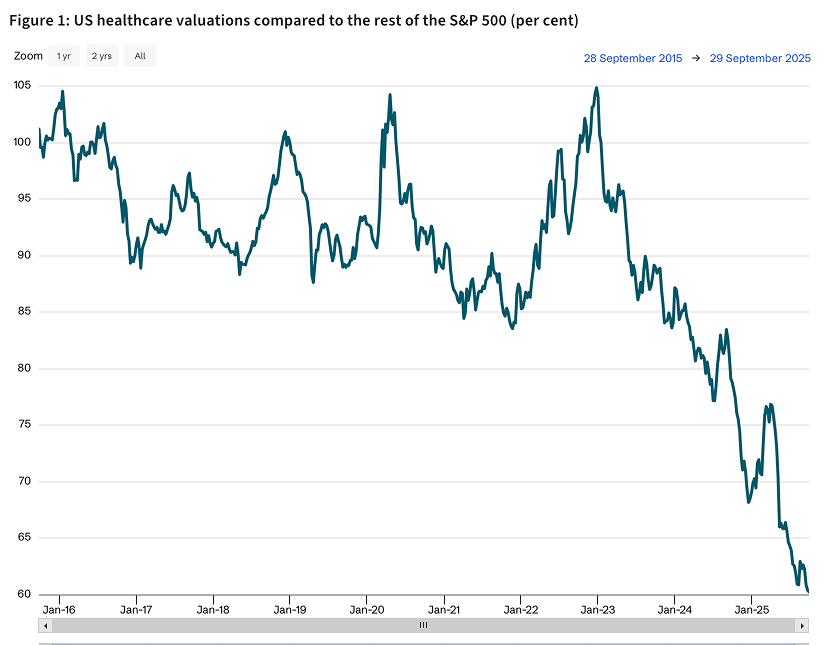Click the Jan-16 axis label
828x645 pixels.
click(58, 608)
